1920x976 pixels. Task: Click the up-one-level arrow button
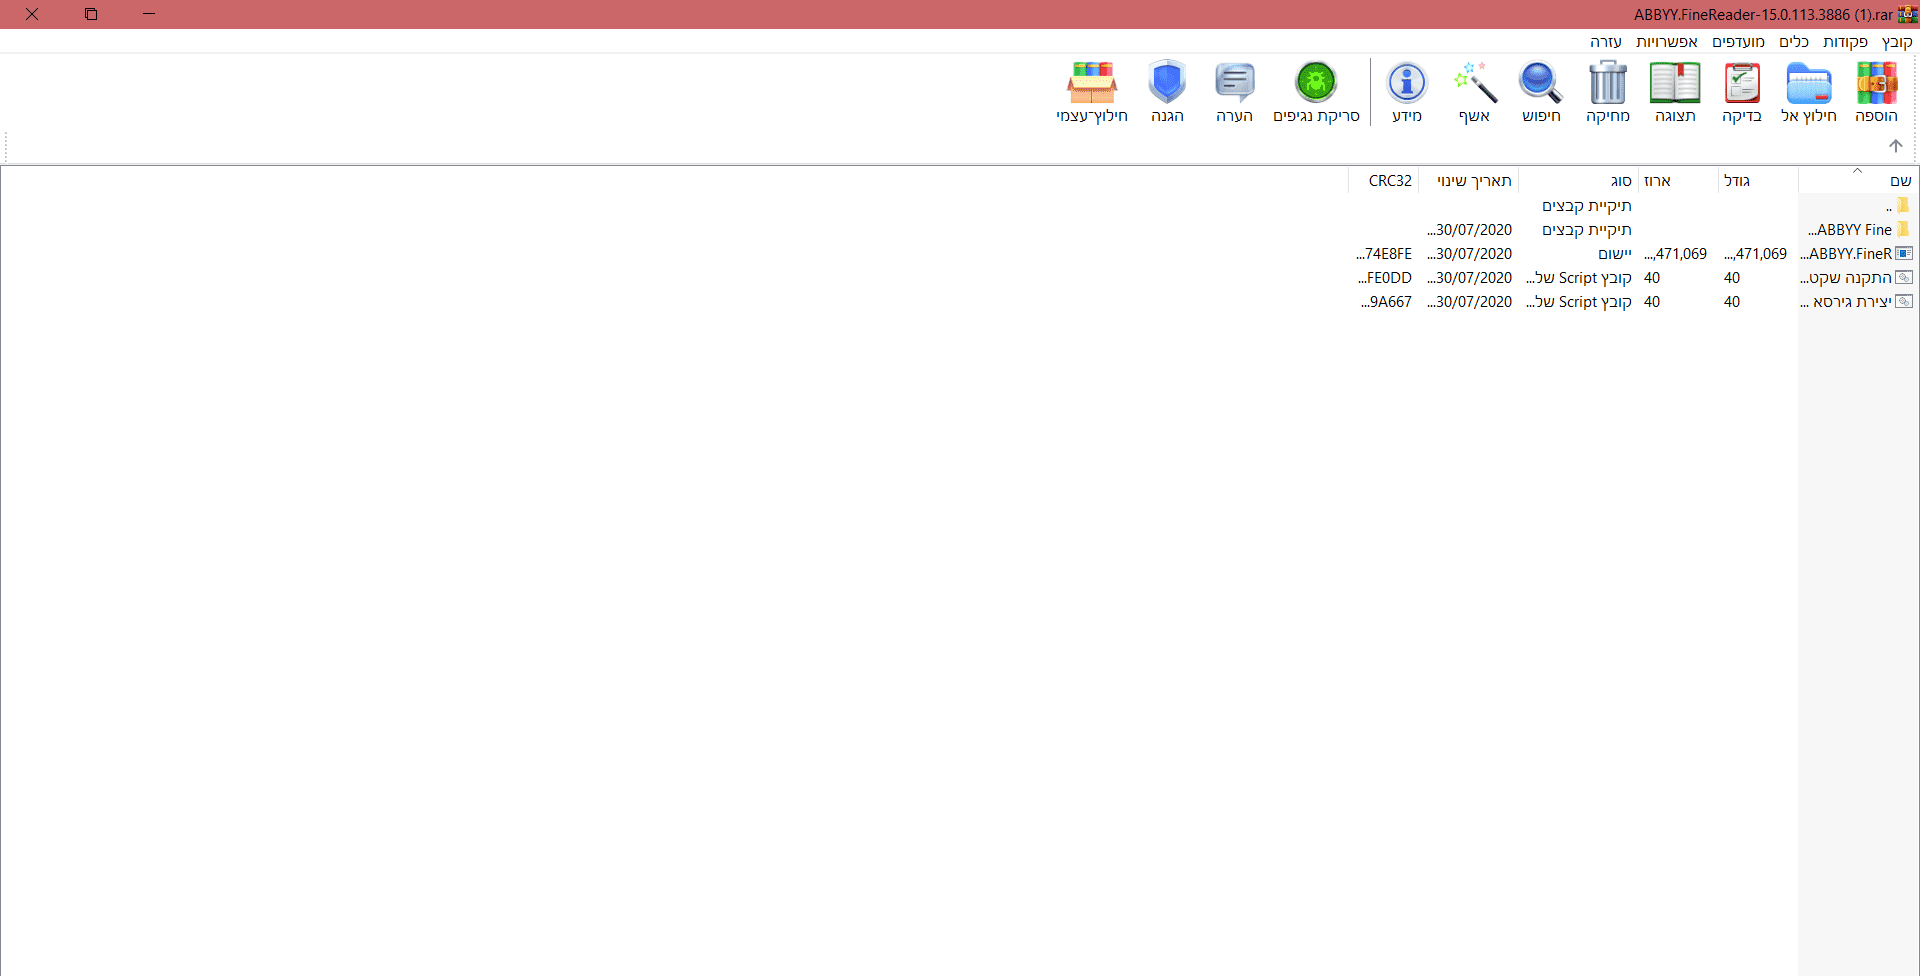[x=1896, y=146]
